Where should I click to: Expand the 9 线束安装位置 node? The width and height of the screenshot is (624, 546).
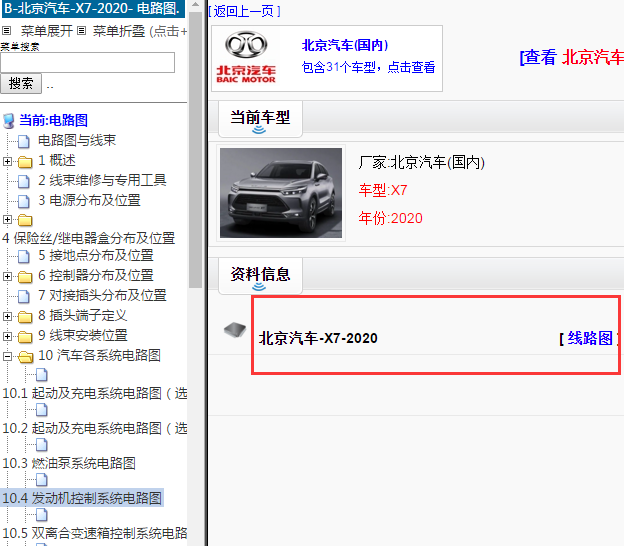pyautogui.click(x=7, y=336)
